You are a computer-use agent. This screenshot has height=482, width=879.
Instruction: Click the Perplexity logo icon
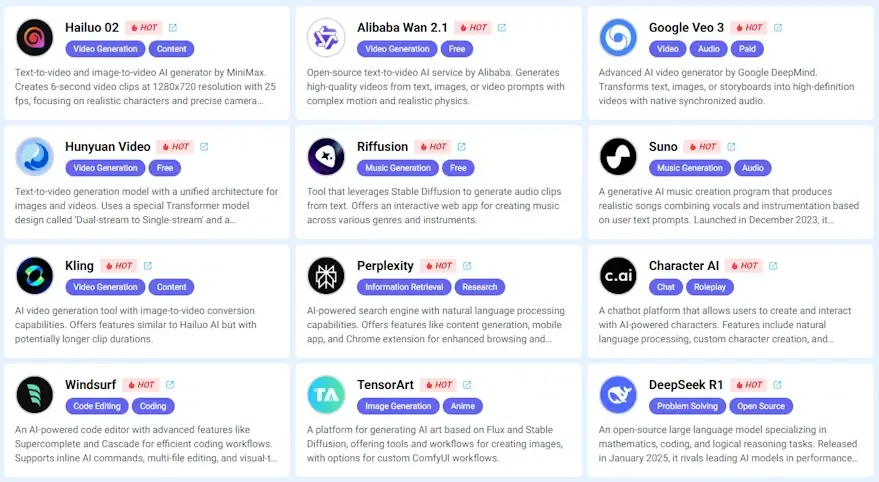click(326, 276)
